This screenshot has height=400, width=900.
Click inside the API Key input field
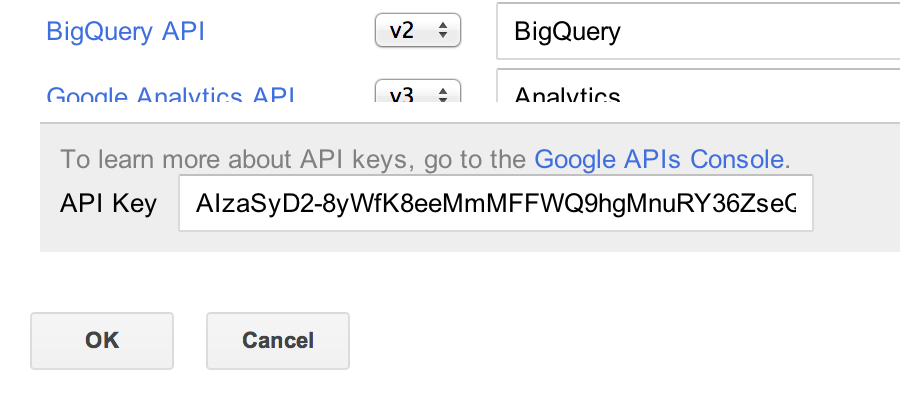(495, 204)
